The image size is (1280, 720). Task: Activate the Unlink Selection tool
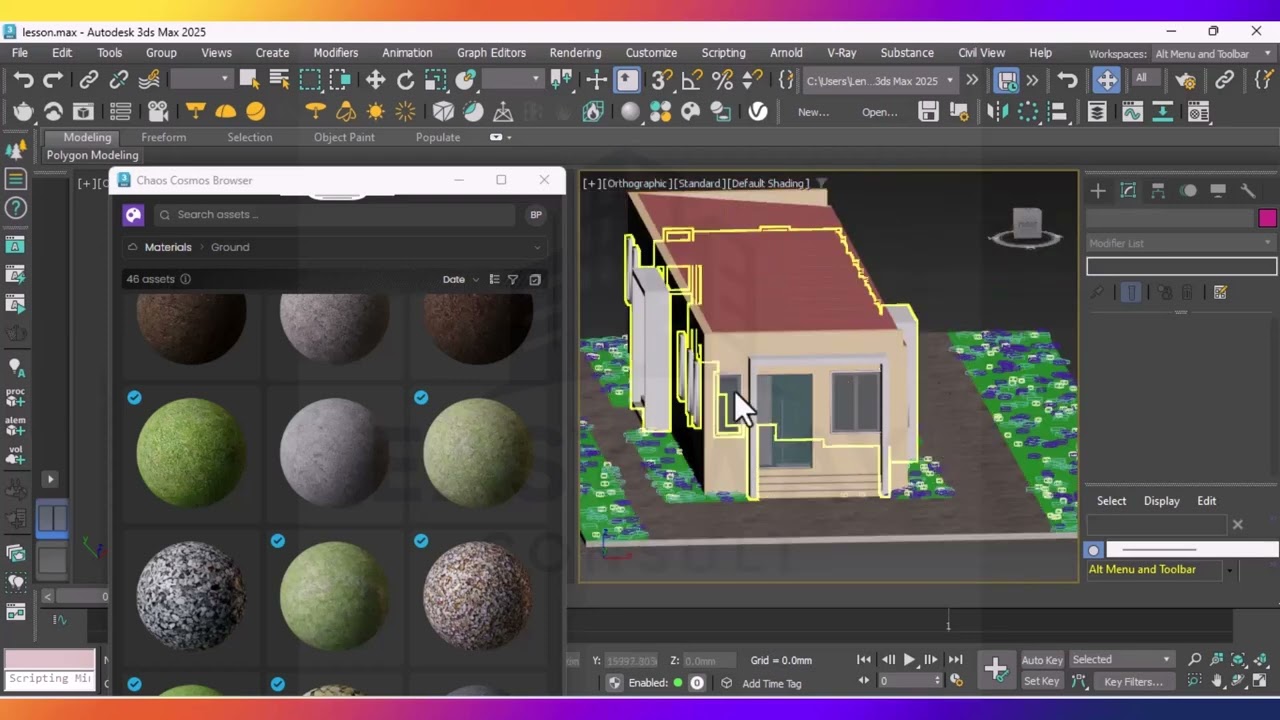(119, 81)
